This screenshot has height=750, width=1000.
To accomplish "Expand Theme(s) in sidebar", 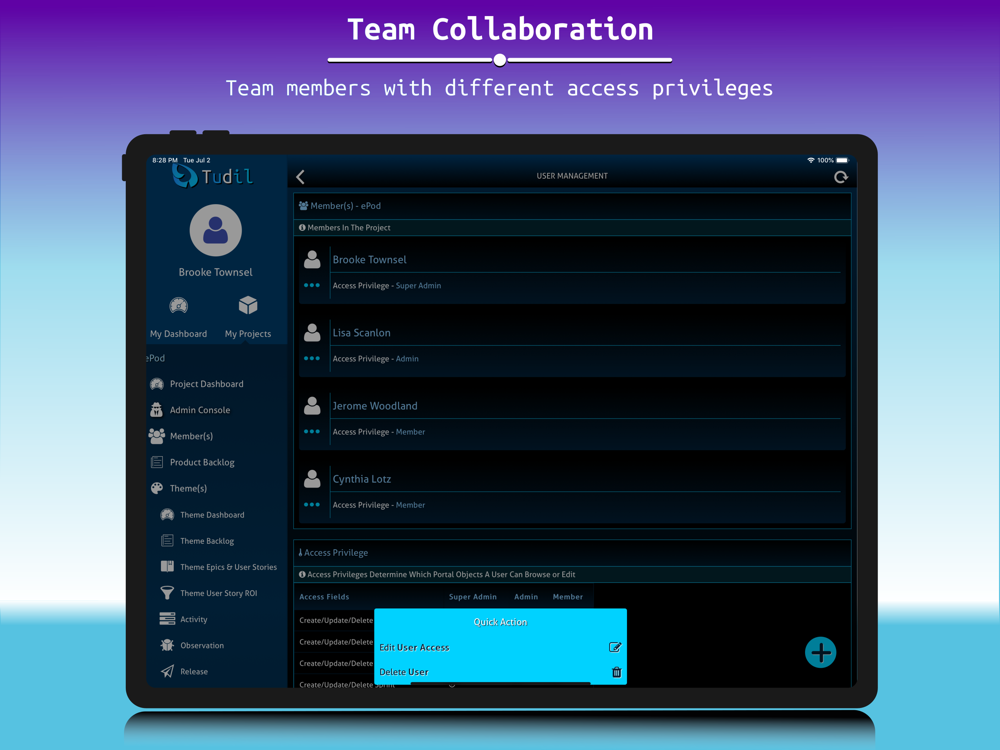I will pyautogui.click(x=188, y=489).
